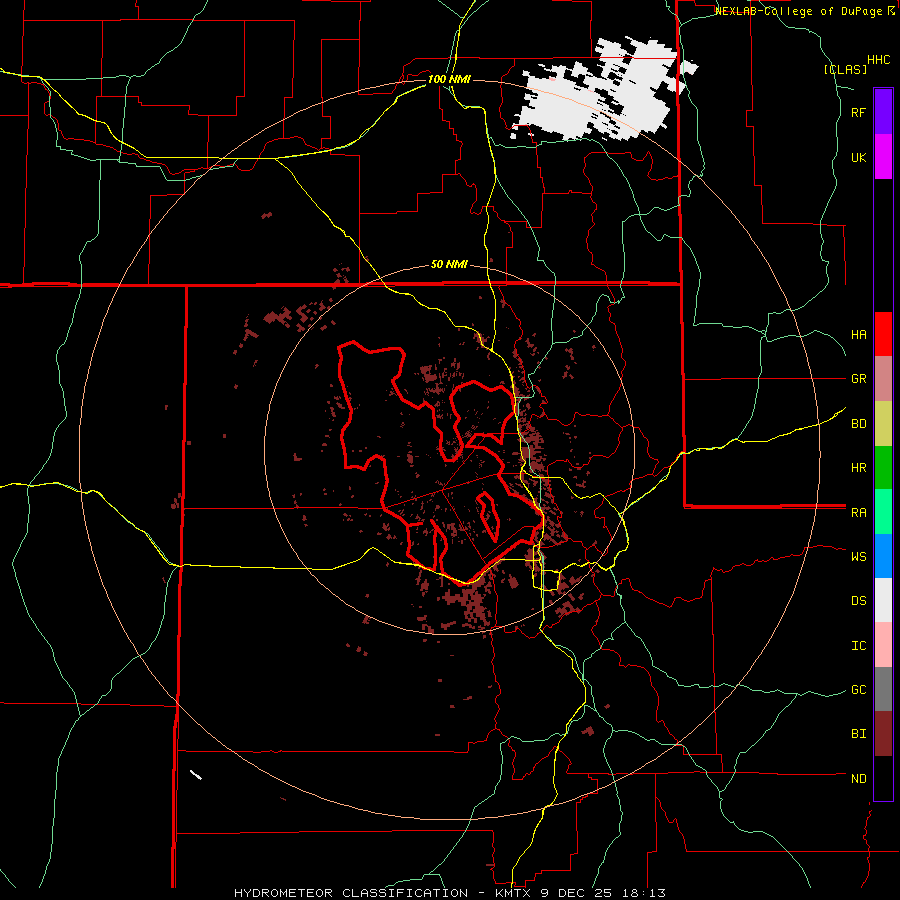Click the GR pink legend swatch

point(883,379)
